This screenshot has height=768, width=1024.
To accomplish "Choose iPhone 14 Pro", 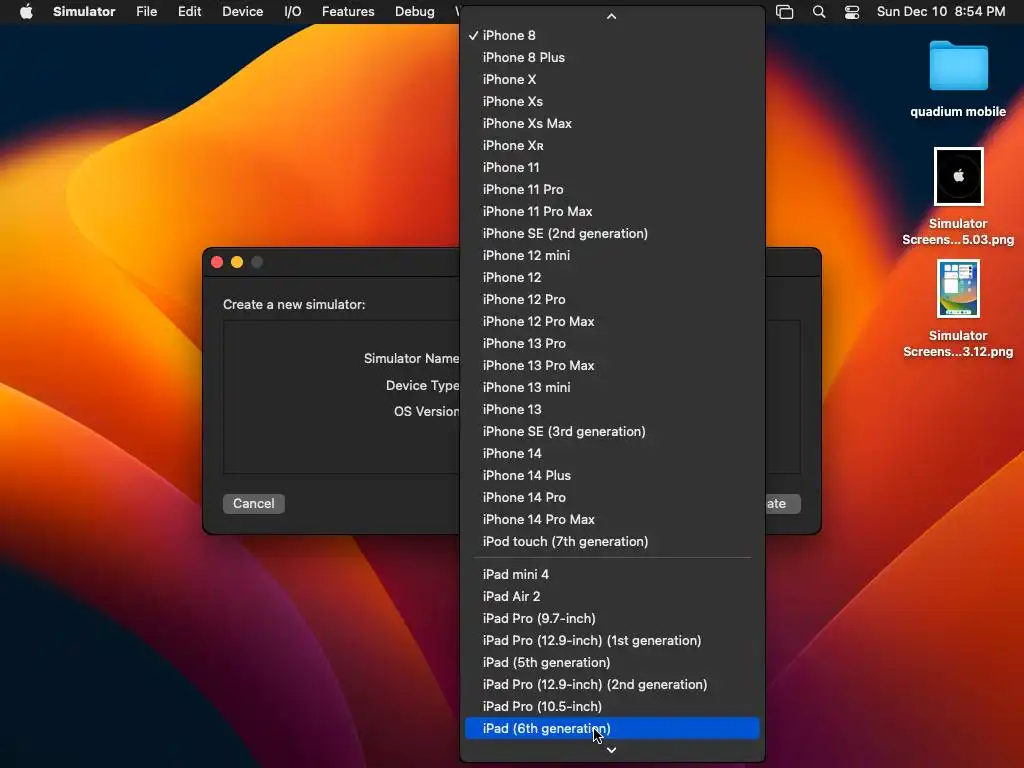I will [x=612, y=497].
